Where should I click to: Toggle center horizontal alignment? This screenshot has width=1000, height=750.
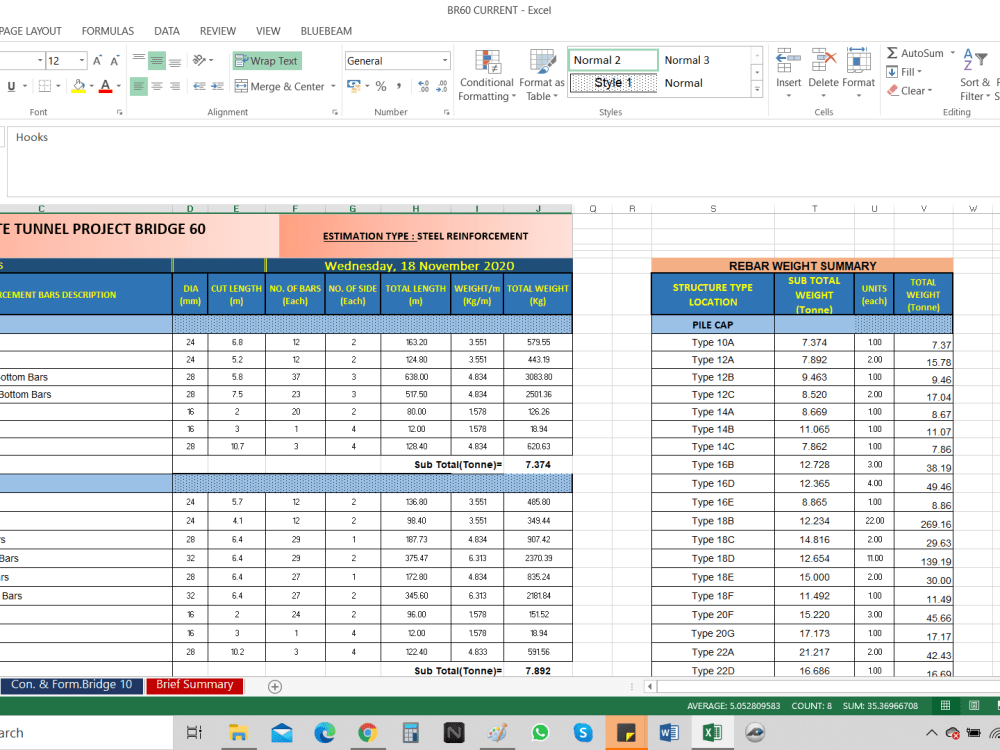pos(157,86)
